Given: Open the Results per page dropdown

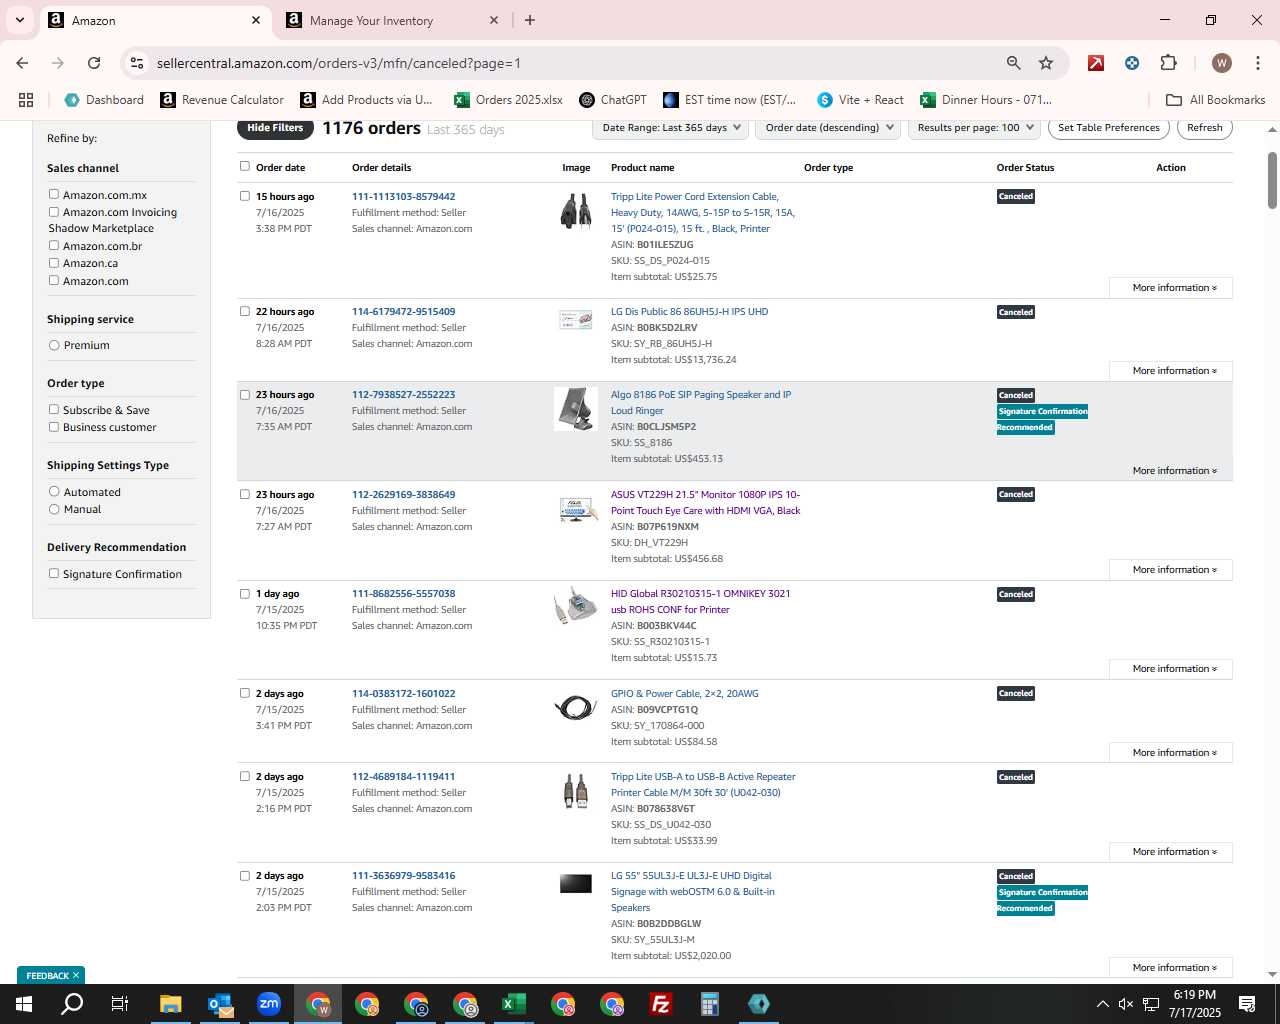Looking at the screenshot, I should [975, 127].
